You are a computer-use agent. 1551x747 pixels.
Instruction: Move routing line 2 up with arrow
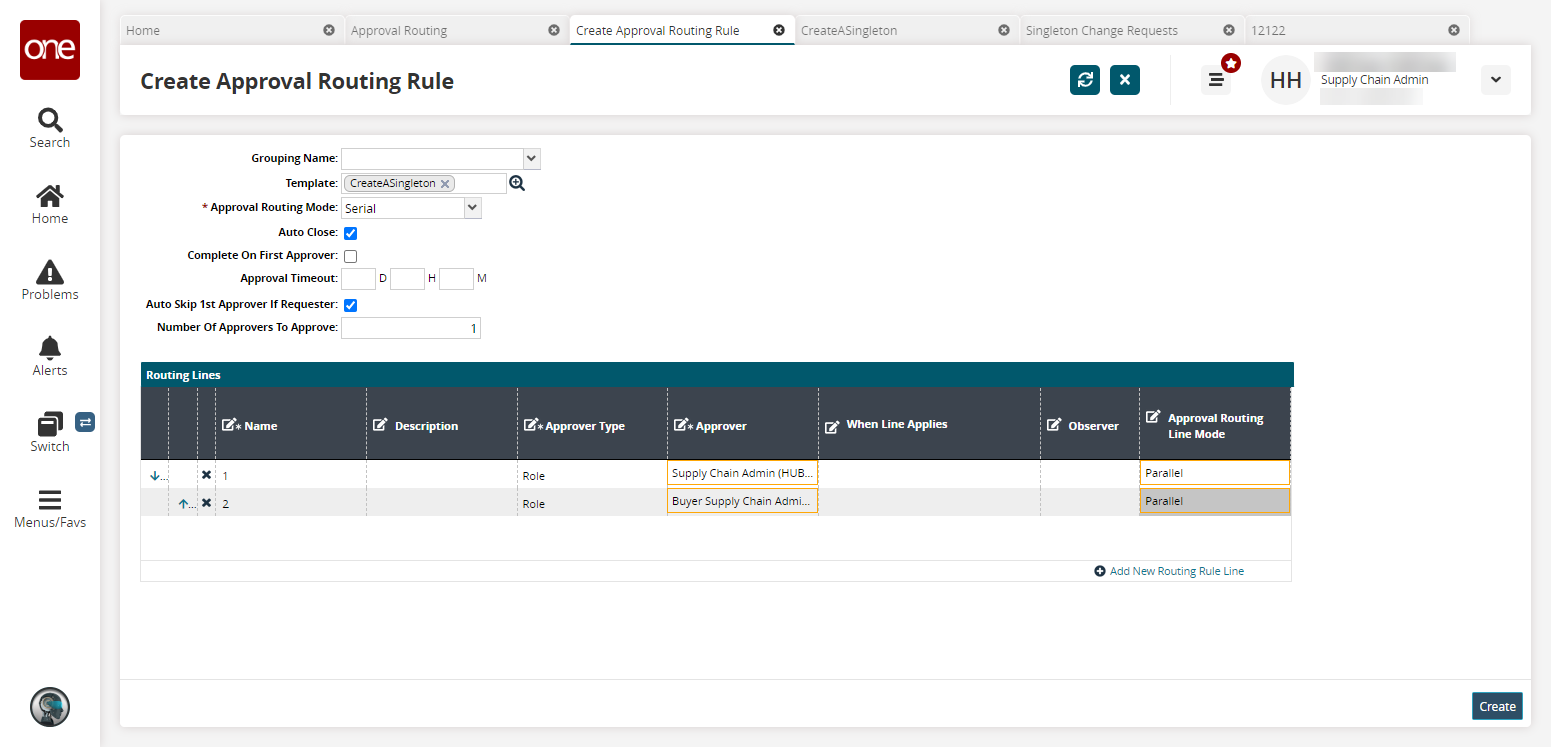184,503
